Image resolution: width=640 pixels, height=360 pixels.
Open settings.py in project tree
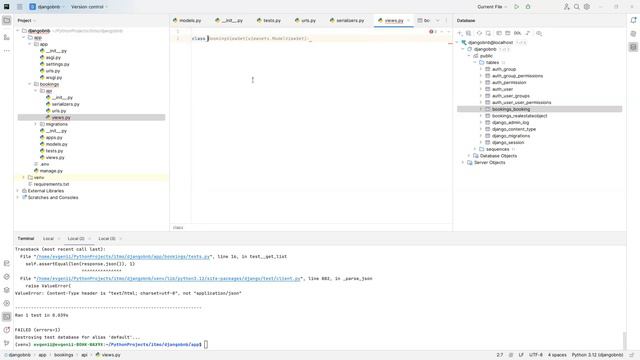tap(55, 64)
